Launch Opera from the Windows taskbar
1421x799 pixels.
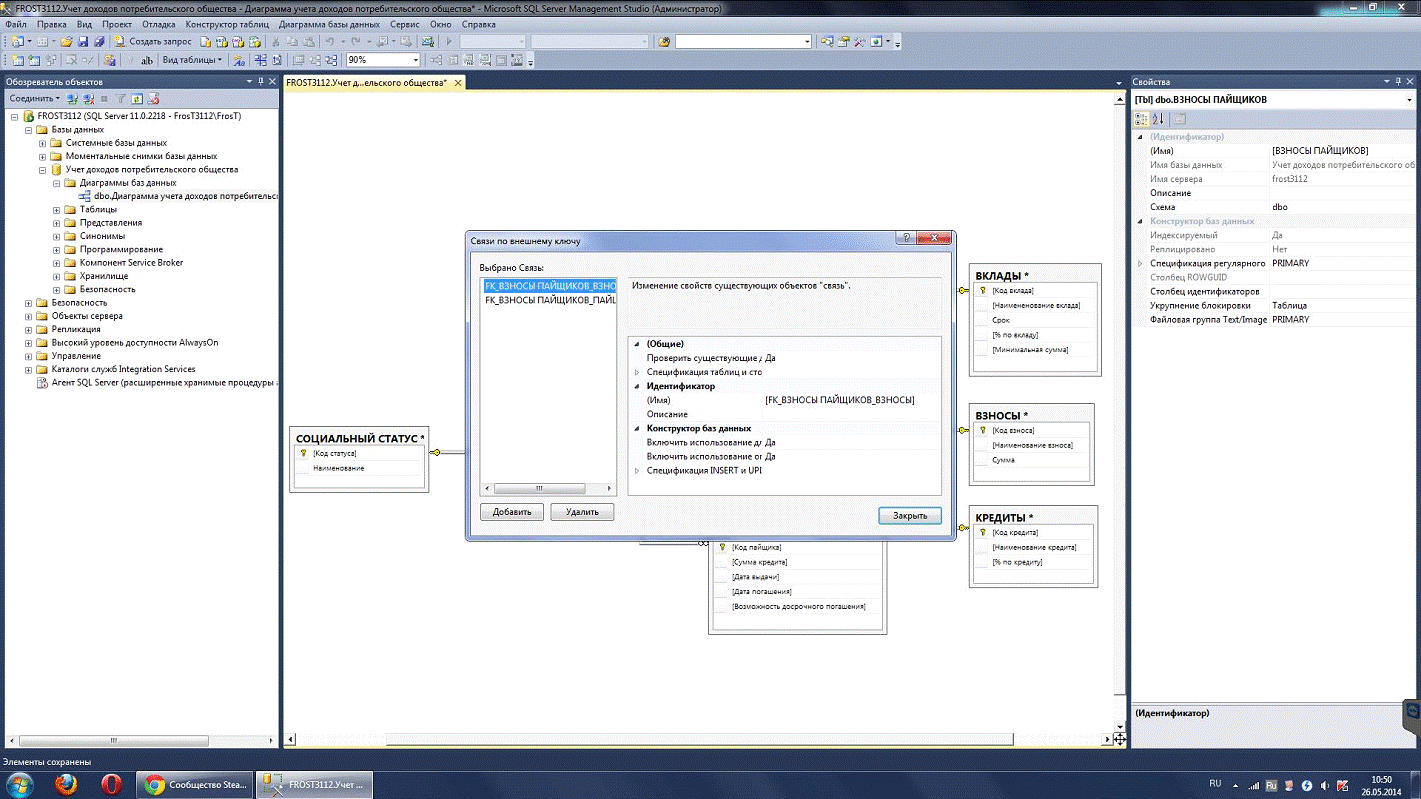coord(111,784)
